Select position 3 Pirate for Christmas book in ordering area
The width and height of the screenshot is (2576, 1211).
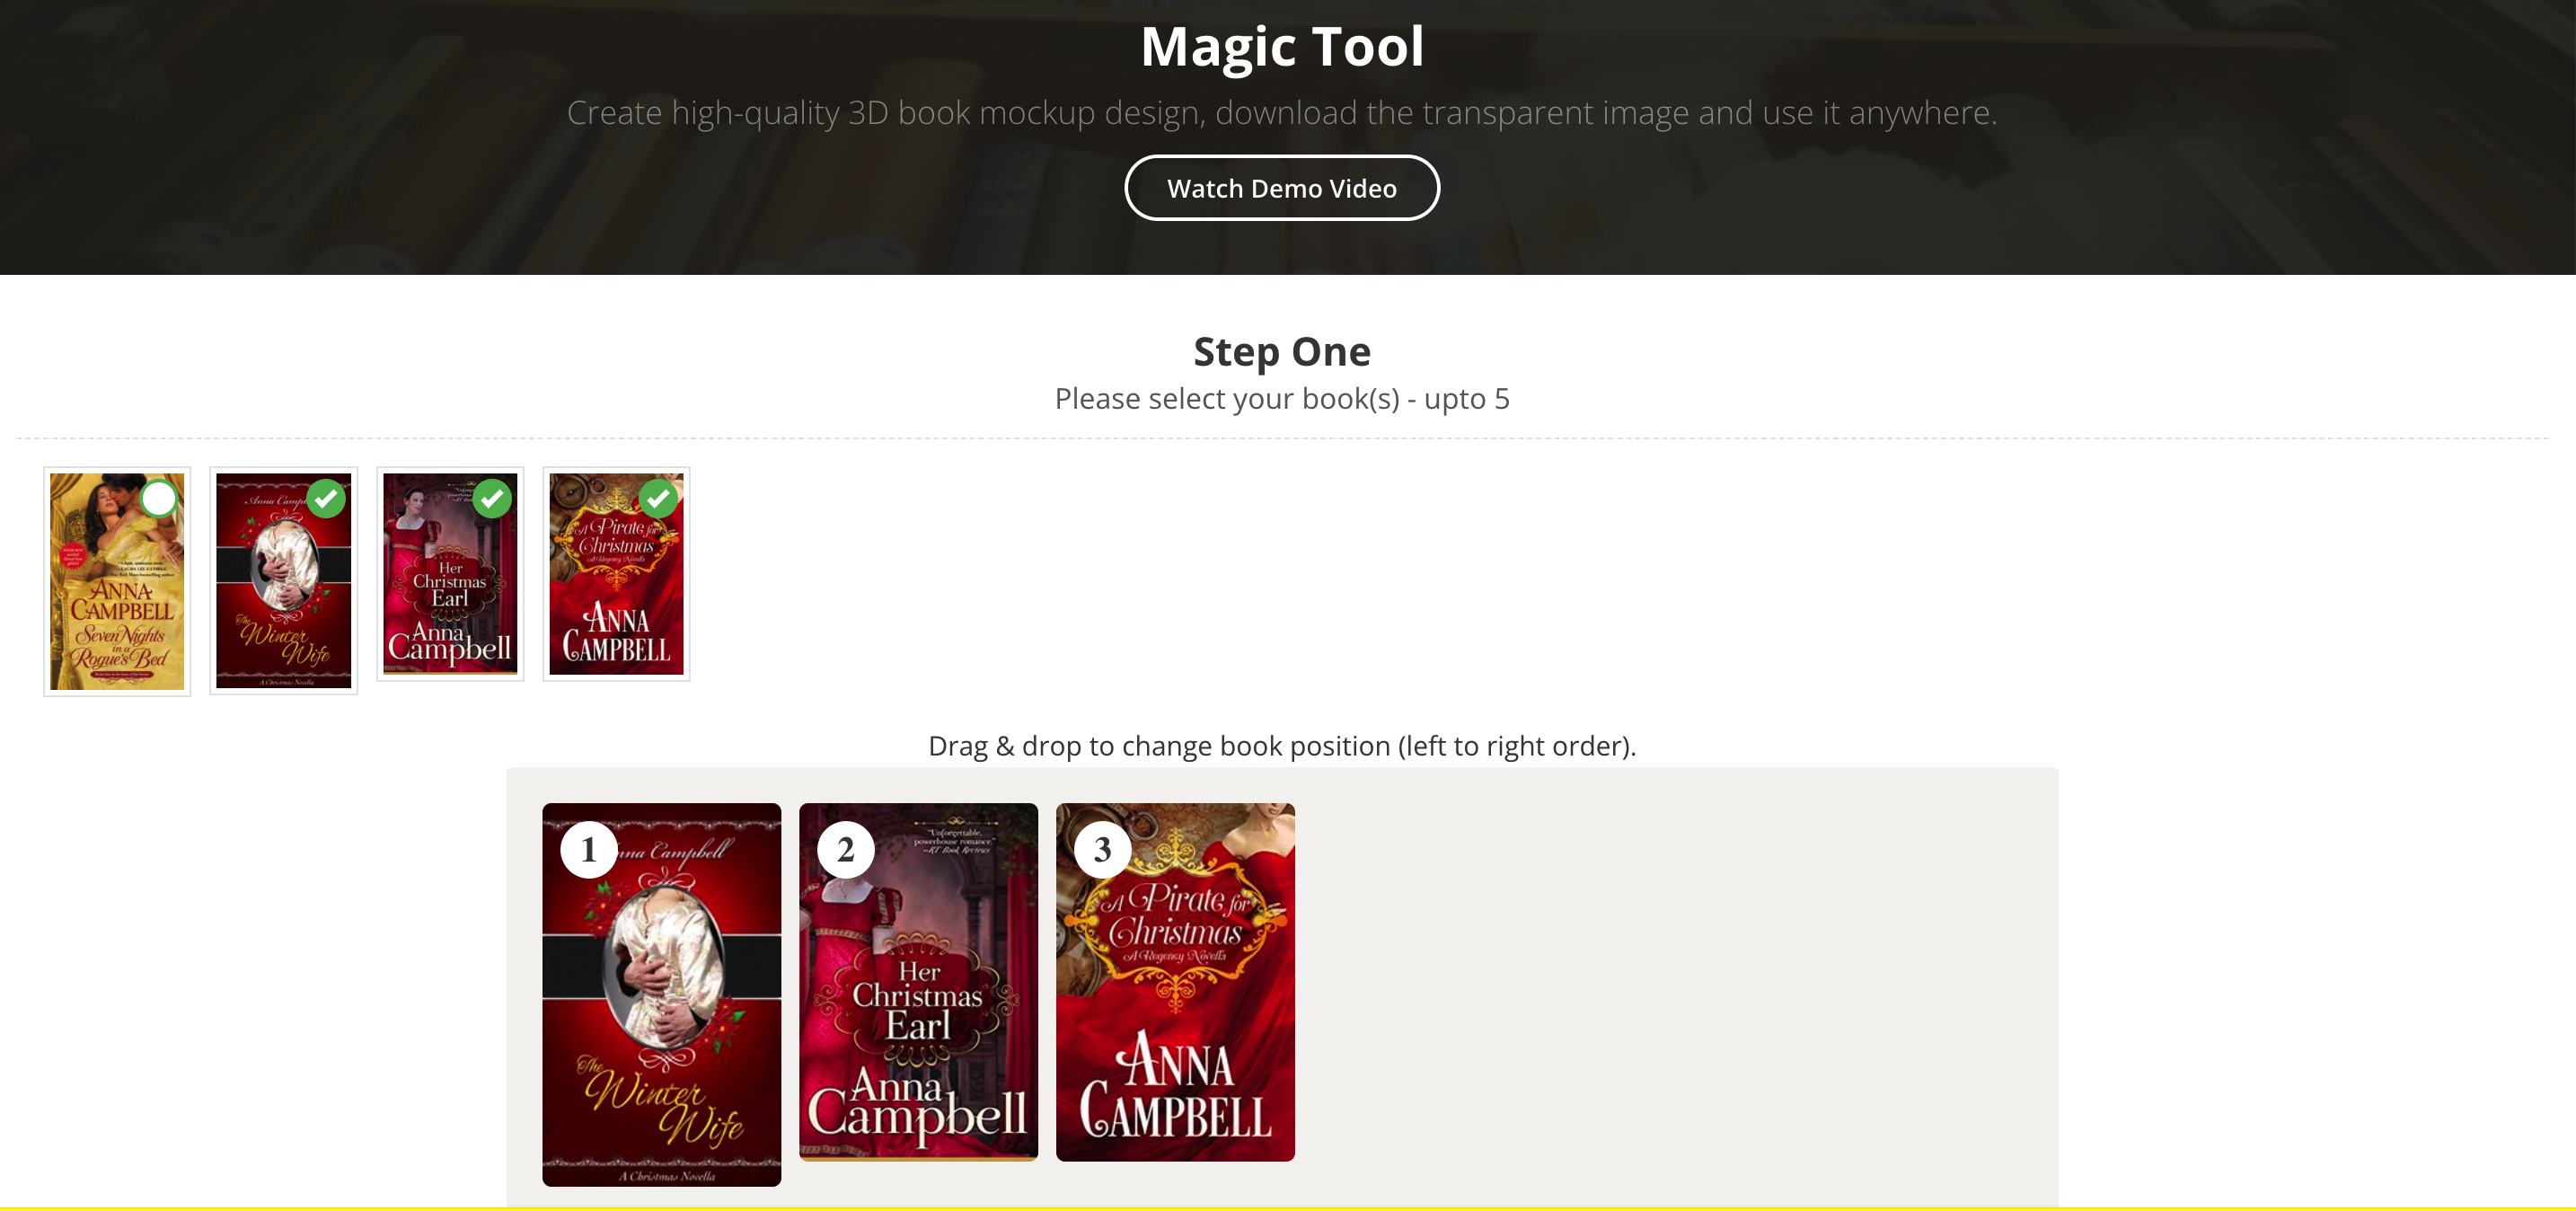[1176, 982]
